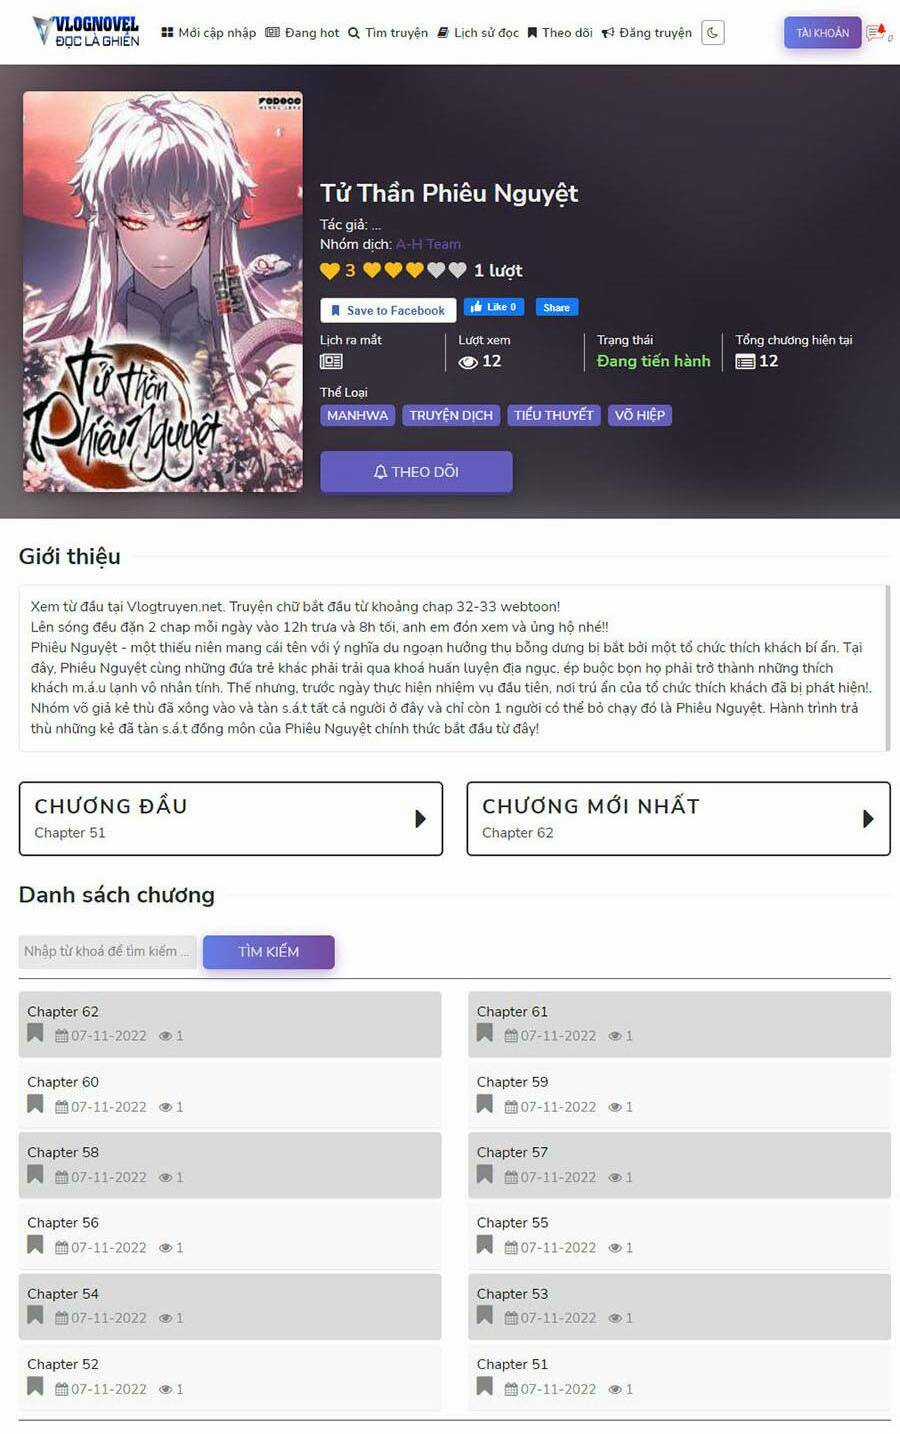Click the TÌM KIẾM search button
Screen dimensions: 900x1434
point(268,952)
